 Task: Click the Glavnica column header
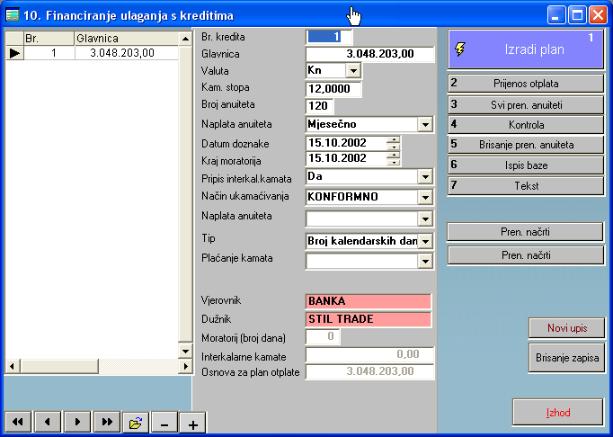(x=126, y=38)
